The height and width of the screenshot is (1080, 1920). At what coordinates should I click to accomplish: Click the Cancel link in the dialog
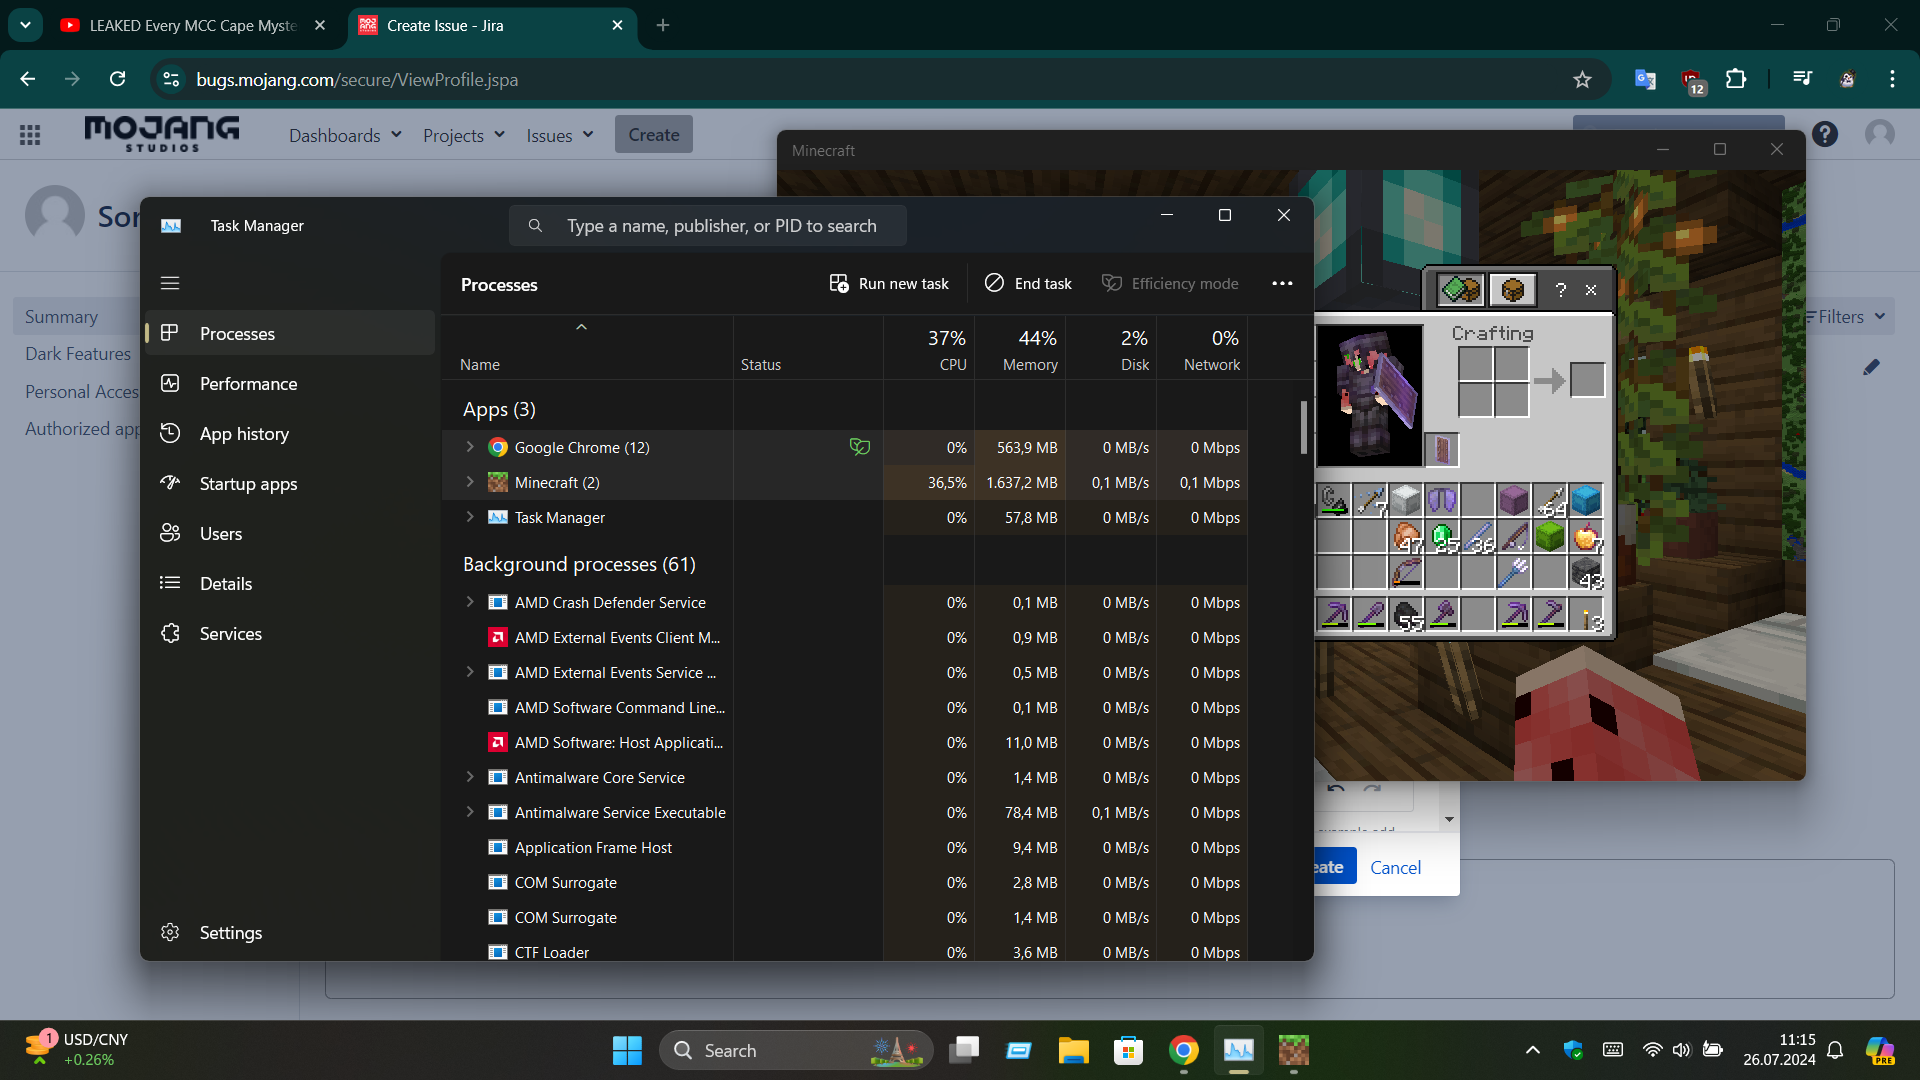point(1395,867)
